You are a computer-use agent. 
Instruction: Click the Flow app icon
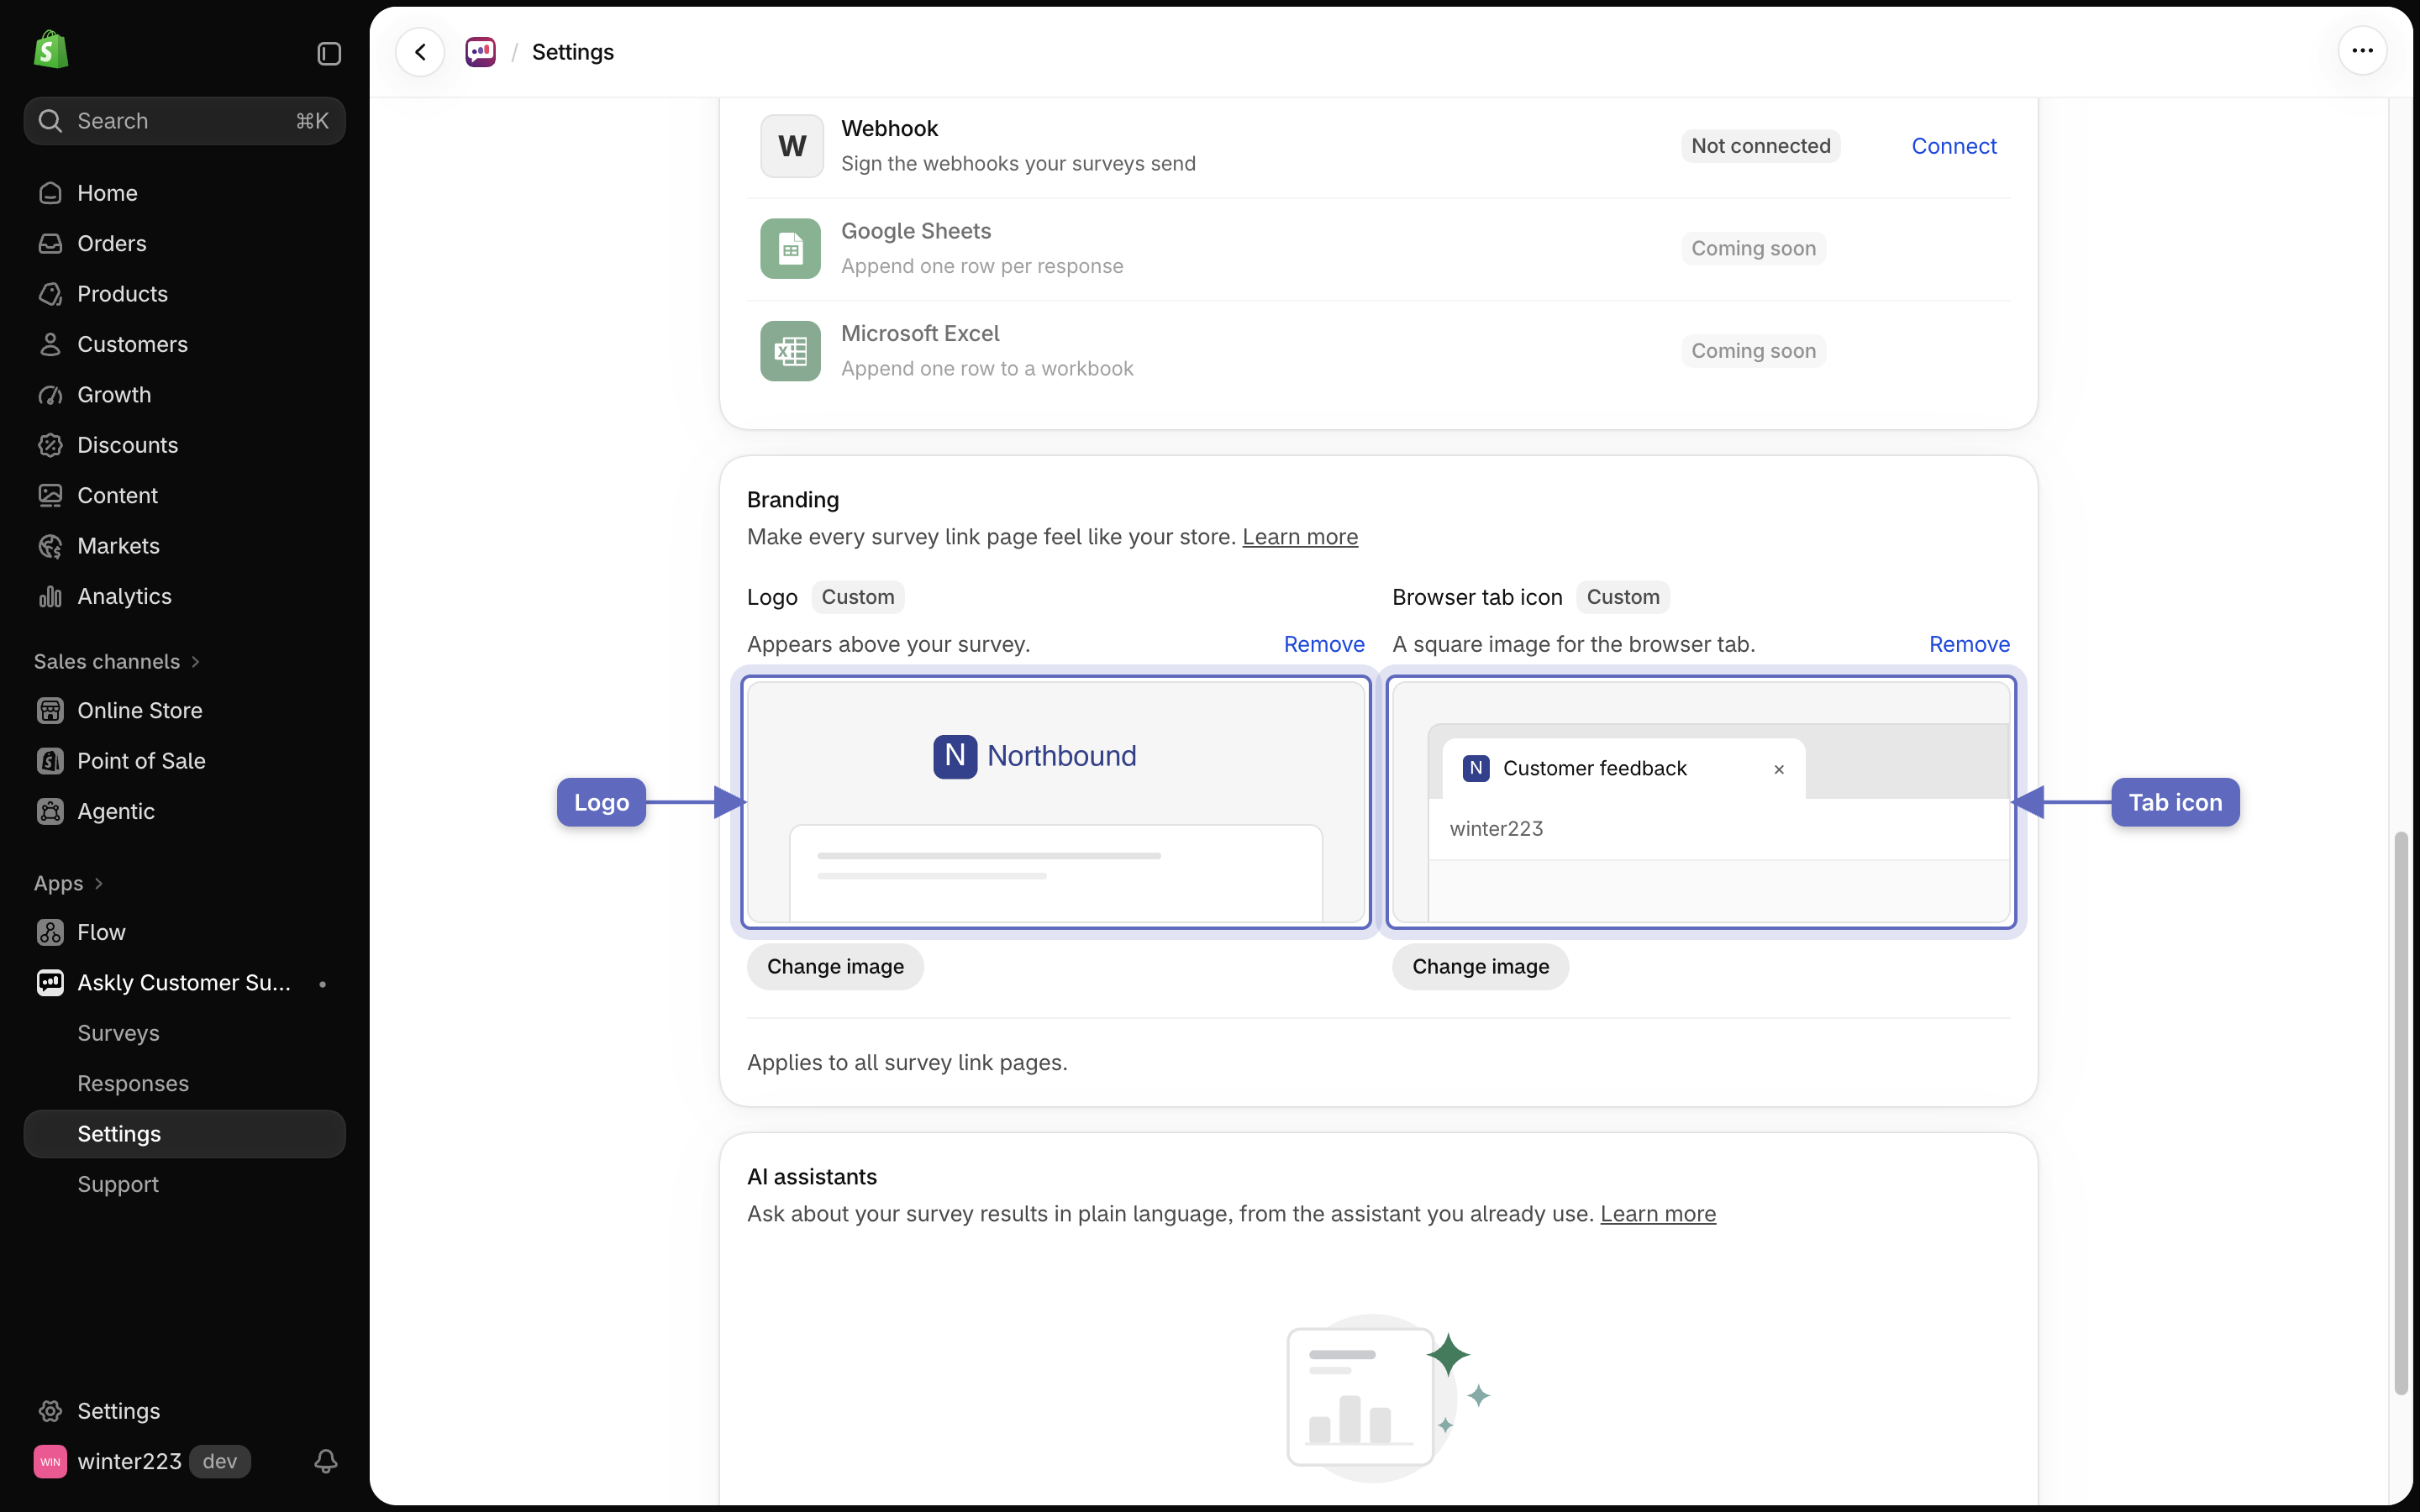click(50, 932)
